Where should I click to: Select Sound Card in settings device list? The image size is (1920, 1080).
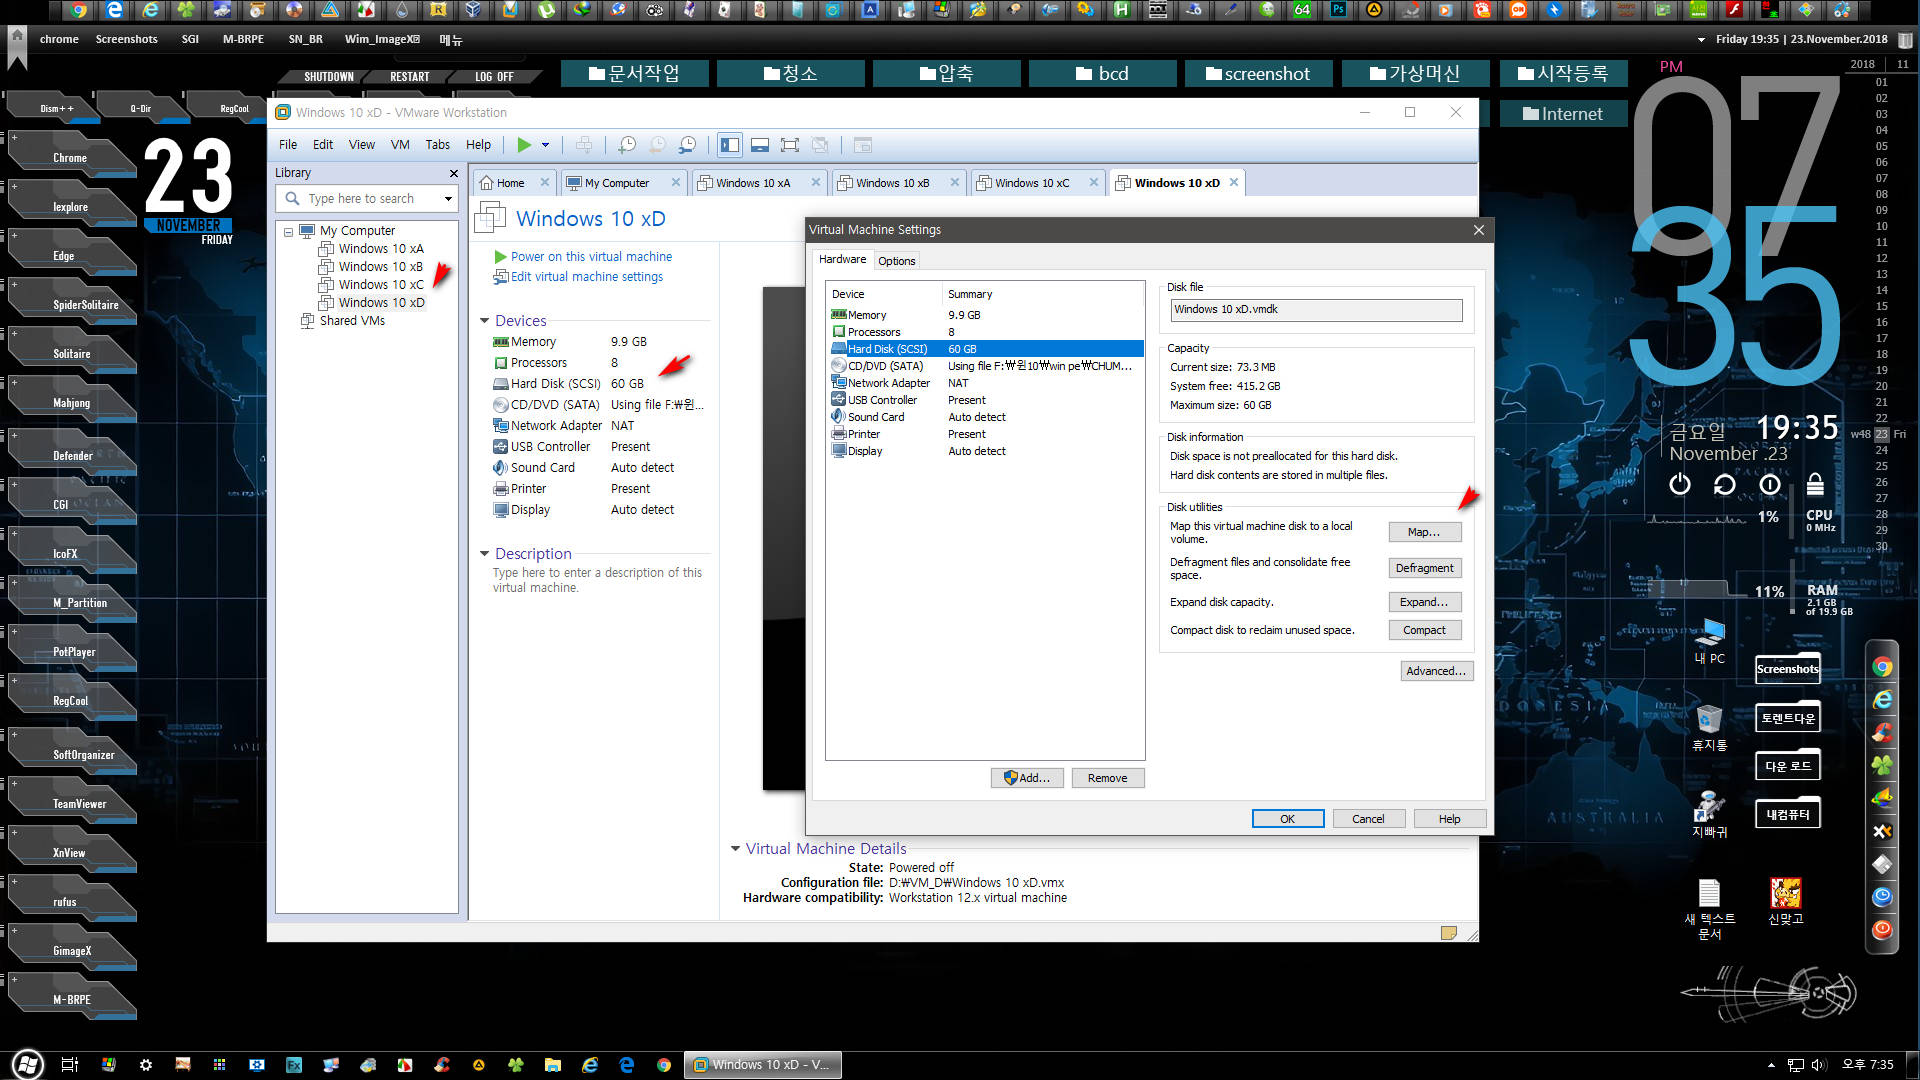click(985, 417)
